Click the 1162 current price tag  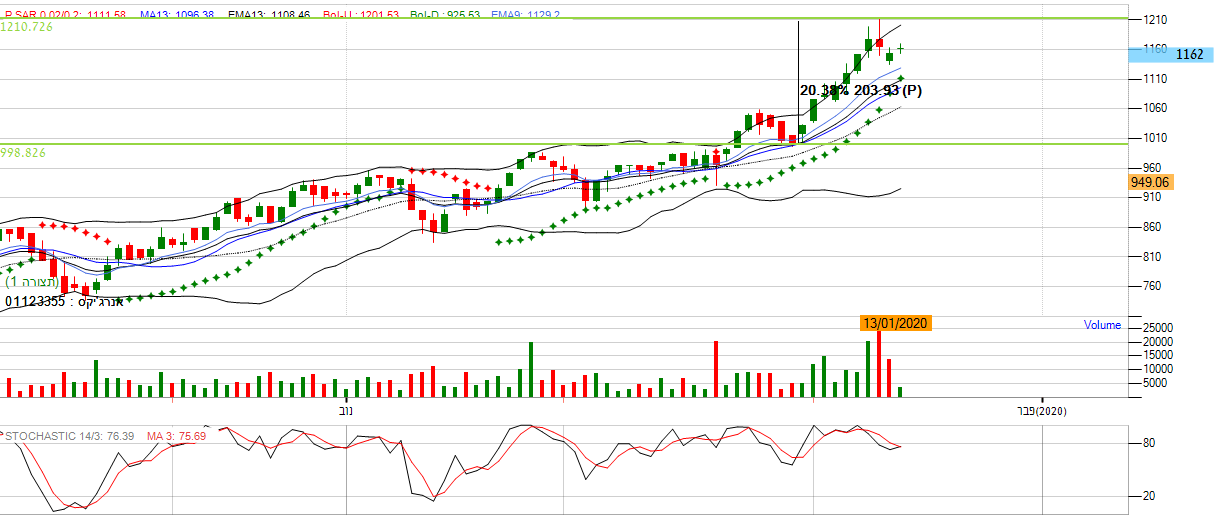click(1188, 54)
